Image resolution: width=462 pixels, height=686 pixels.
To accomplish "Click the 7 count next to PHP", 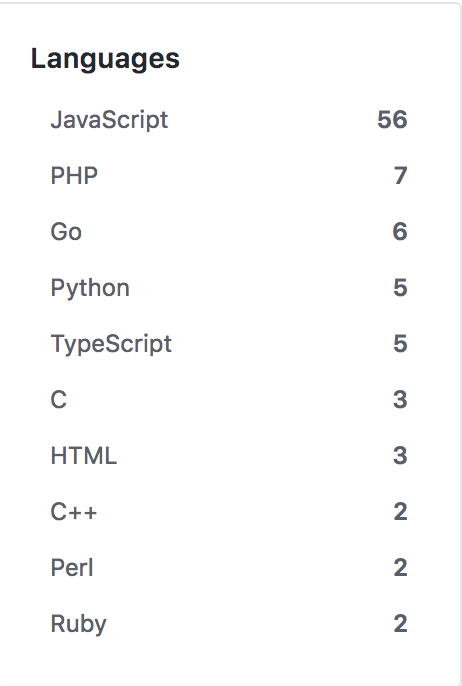I will pos(401,176).
